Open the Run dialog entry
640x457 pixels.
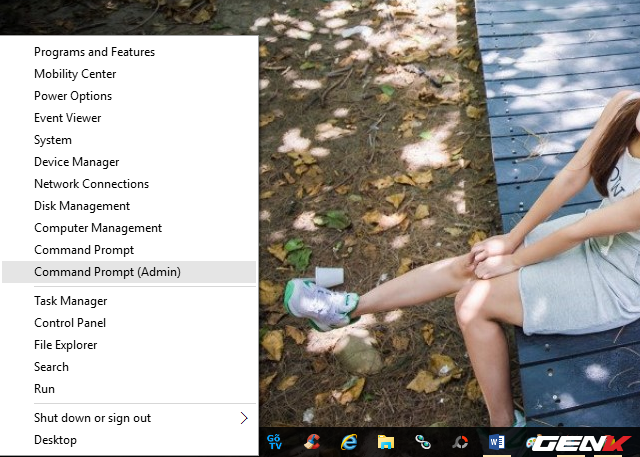129,389
